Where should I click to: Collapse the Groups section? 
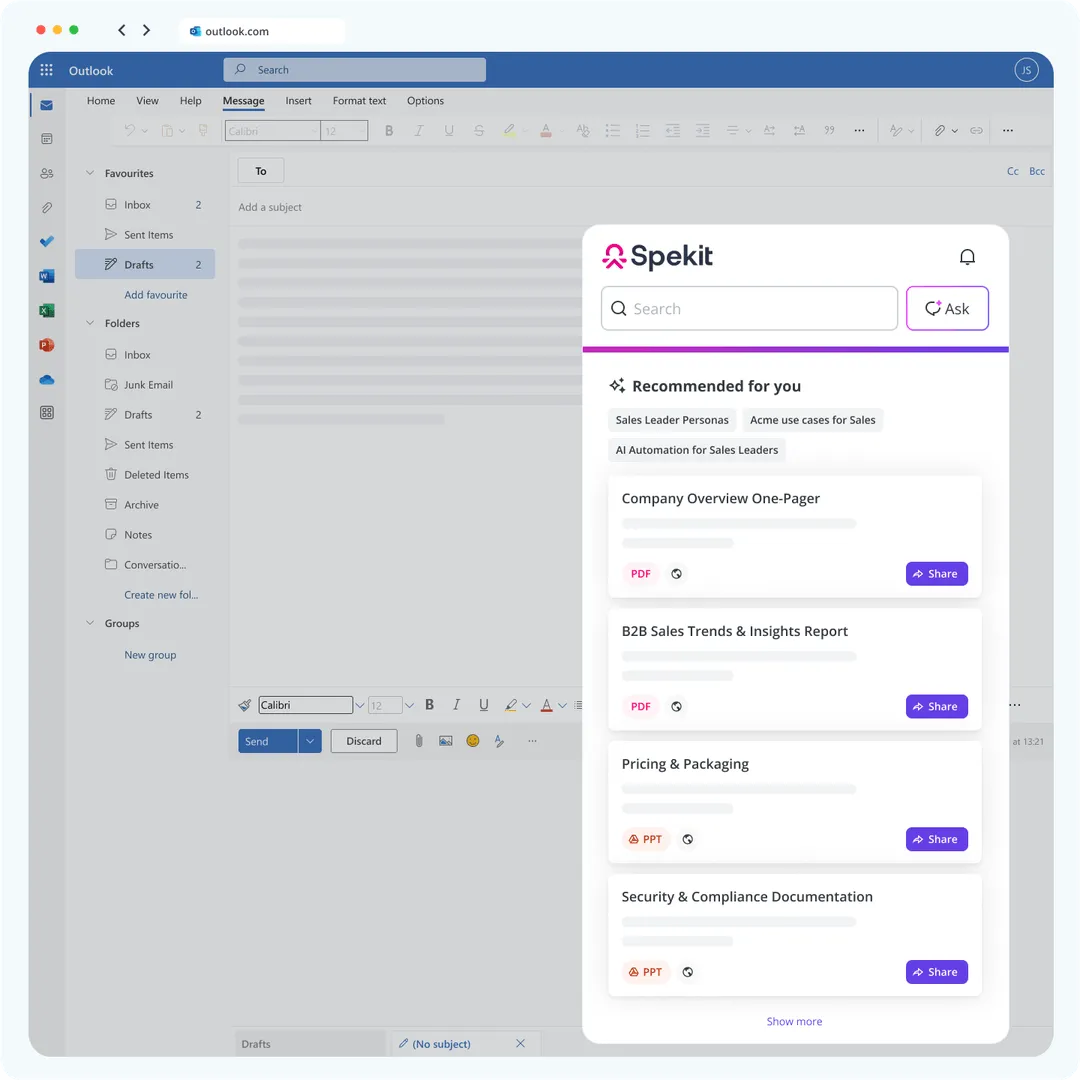[x=90, y=623]
